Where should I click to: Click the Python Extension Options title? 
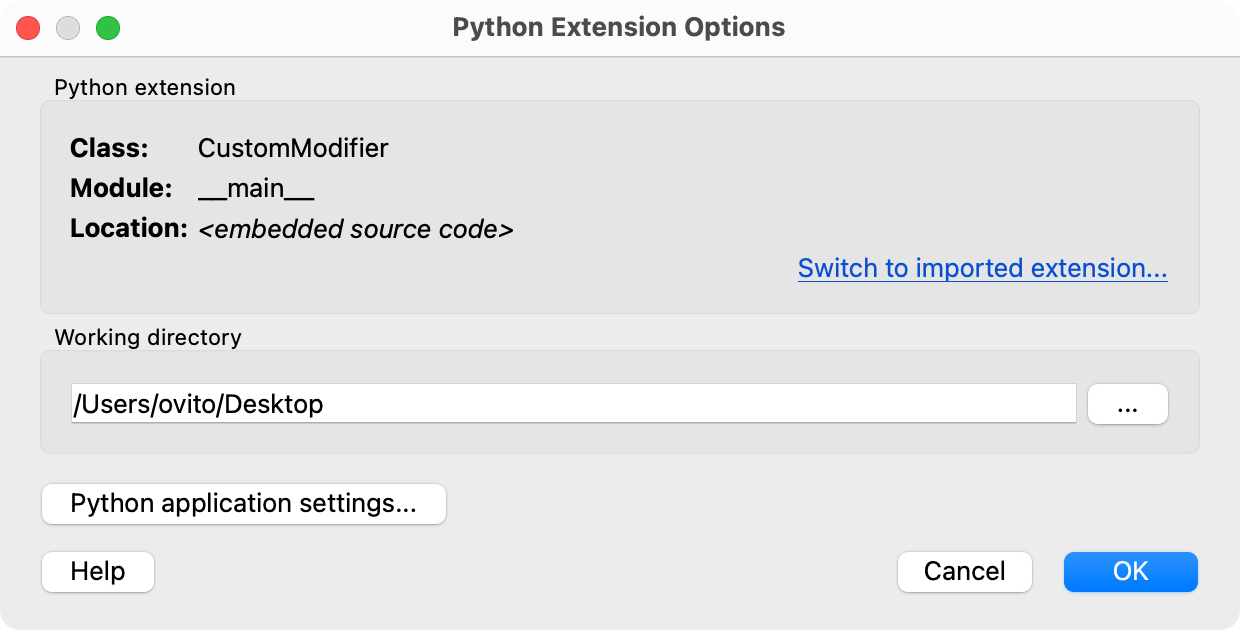coord(619,27)
